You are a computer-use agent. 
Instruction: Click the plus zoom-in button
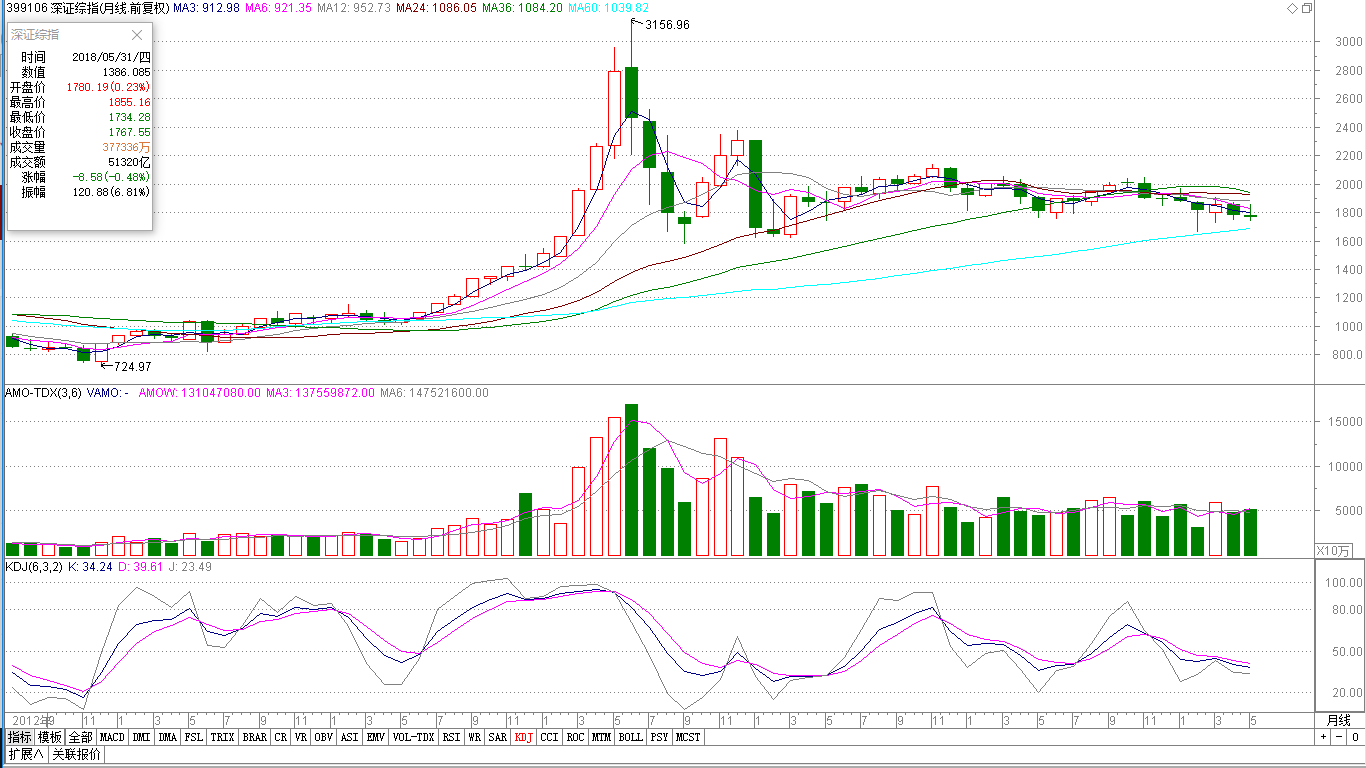1323,737
